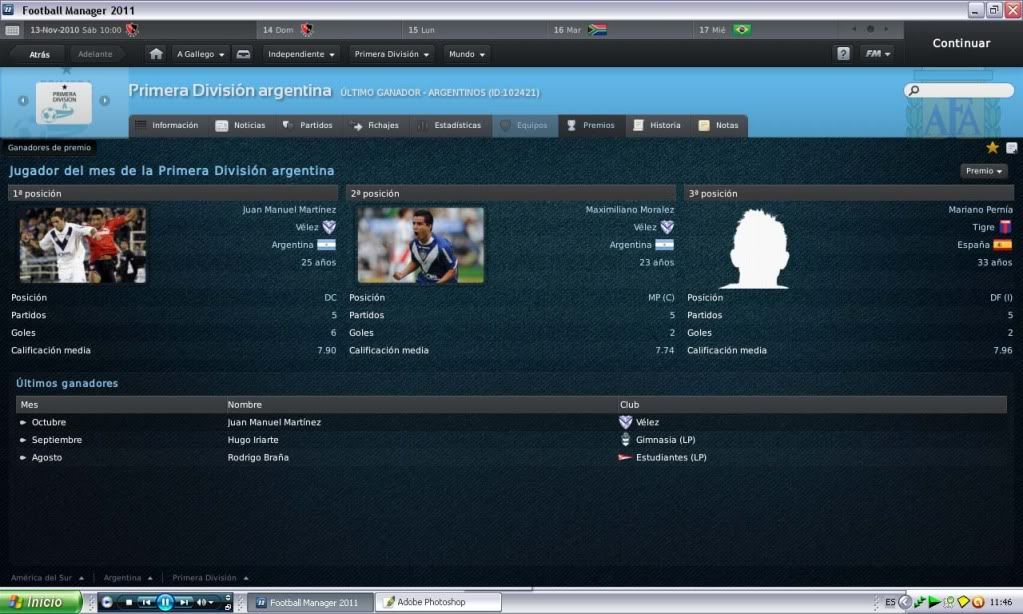Viewport: 1023px width, 614px height.
Task: Open the Premio selector dropdown
Action: (x=984, y=171)
